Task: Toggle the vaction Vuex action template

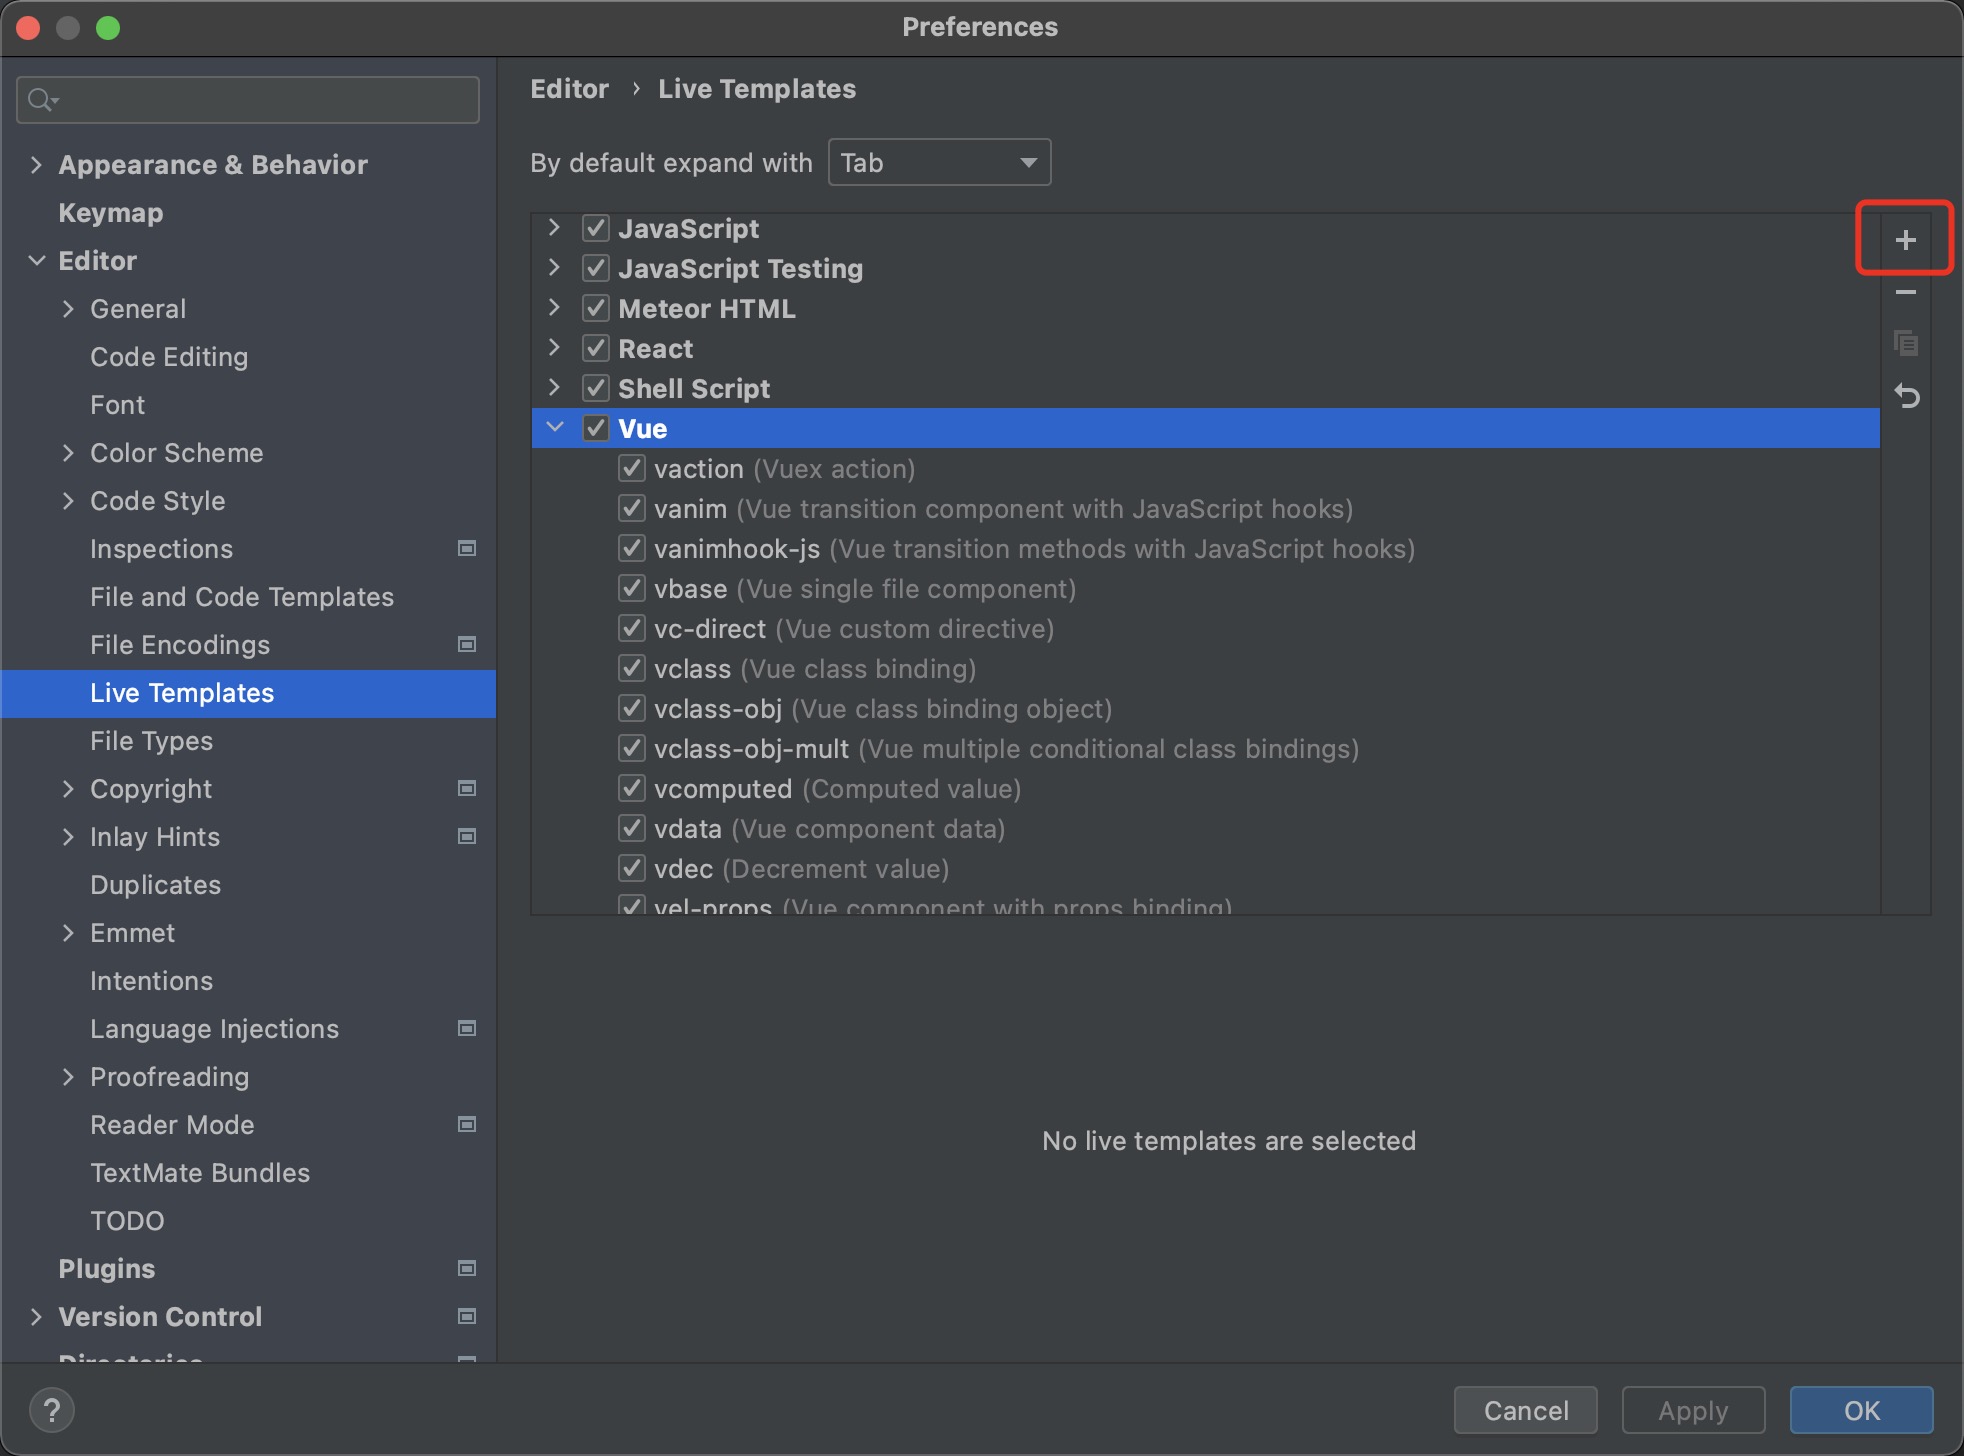Action: pos(632,468)
